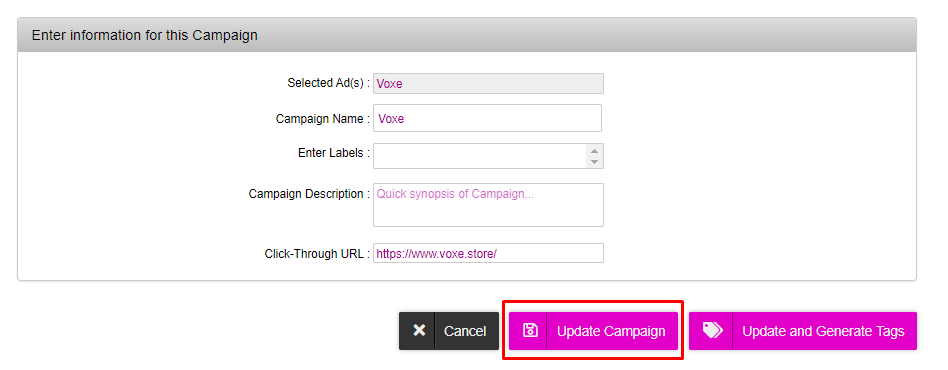Click the 'Enter Labels :' label

334,153
